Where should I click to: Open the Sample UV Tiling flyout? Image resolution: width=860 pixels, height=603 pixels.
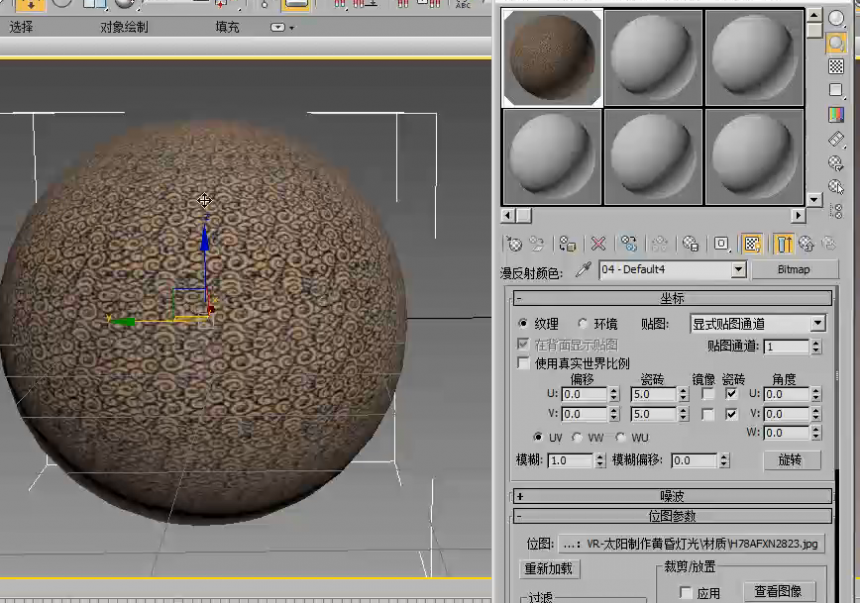coord(836,90)
